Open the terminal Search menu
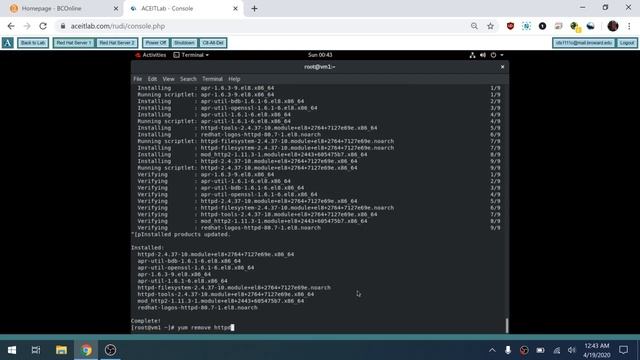The image size is (640, 360). 188,79
